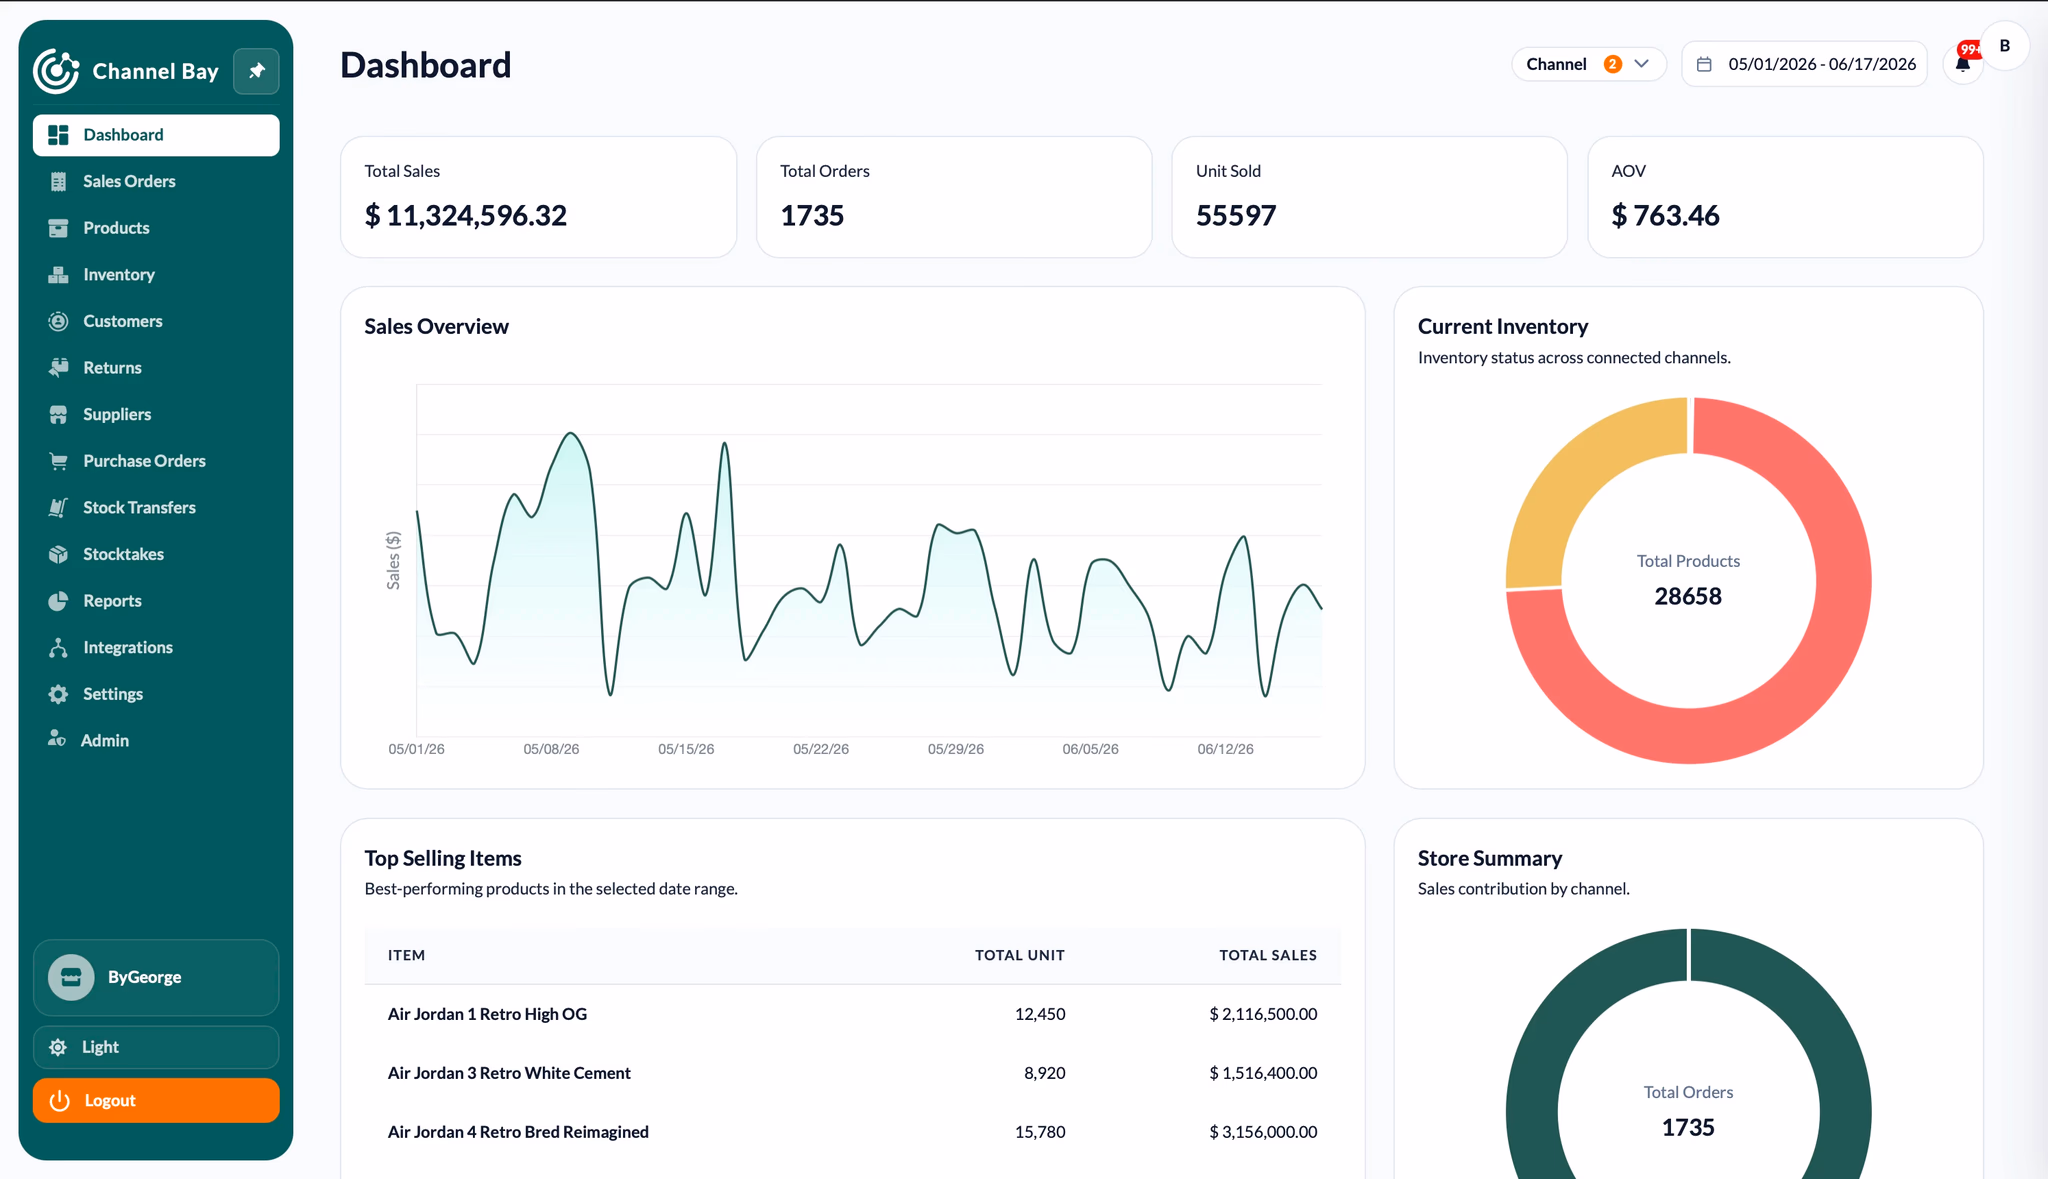Click the Channel dropdown chevron arrow
The height and width of the screenshot is (1179, 2048).
pyautogui.click(x=1641, y=64)
